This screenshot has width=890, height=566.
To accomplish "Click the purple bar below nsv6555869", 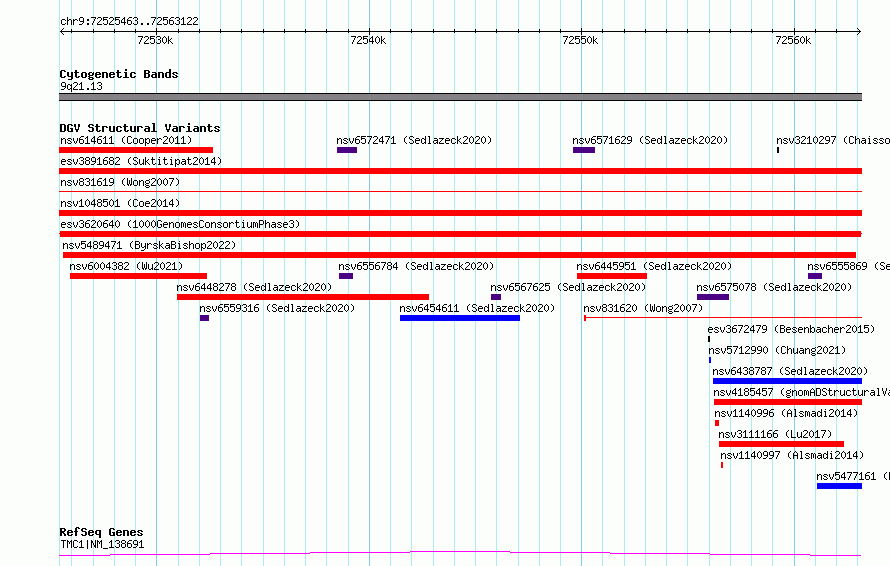I will [x=815, y=276].
